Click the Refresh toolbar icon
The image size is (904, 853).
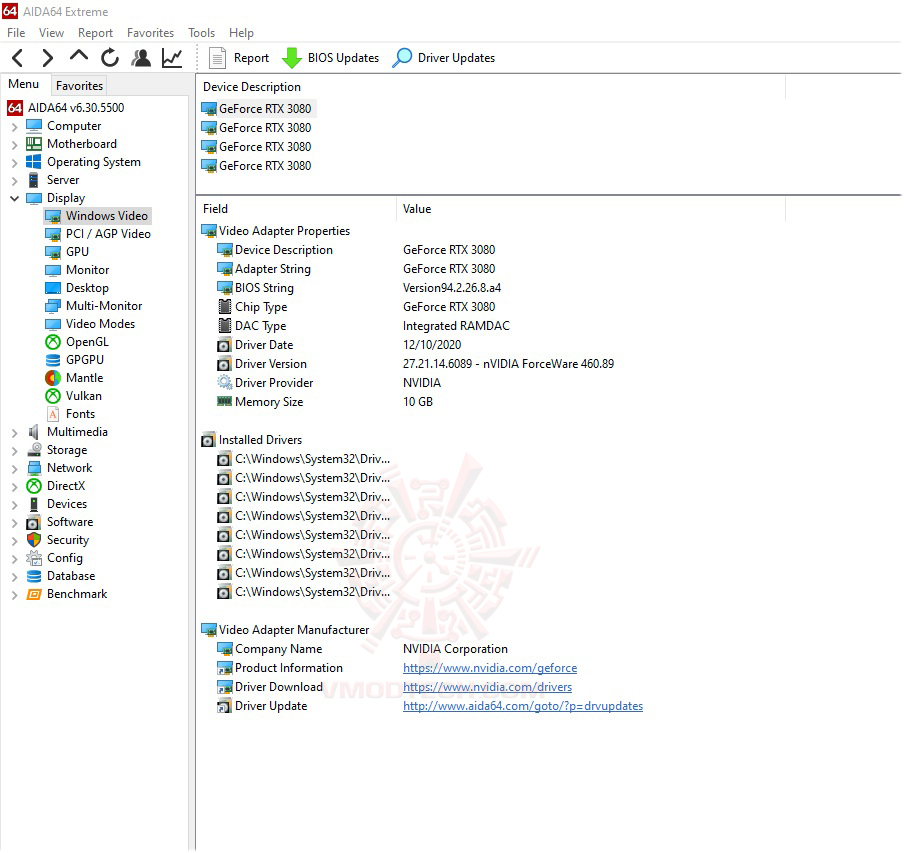tap(110, 58)
